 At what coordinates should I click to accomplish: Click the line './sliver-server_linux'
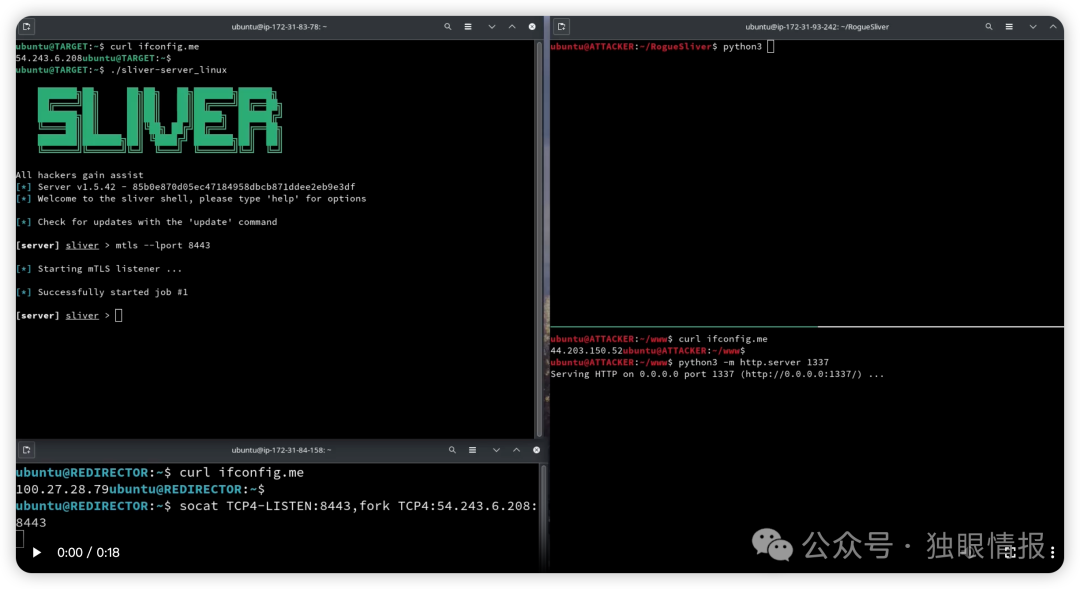click(x=169, y=70)
